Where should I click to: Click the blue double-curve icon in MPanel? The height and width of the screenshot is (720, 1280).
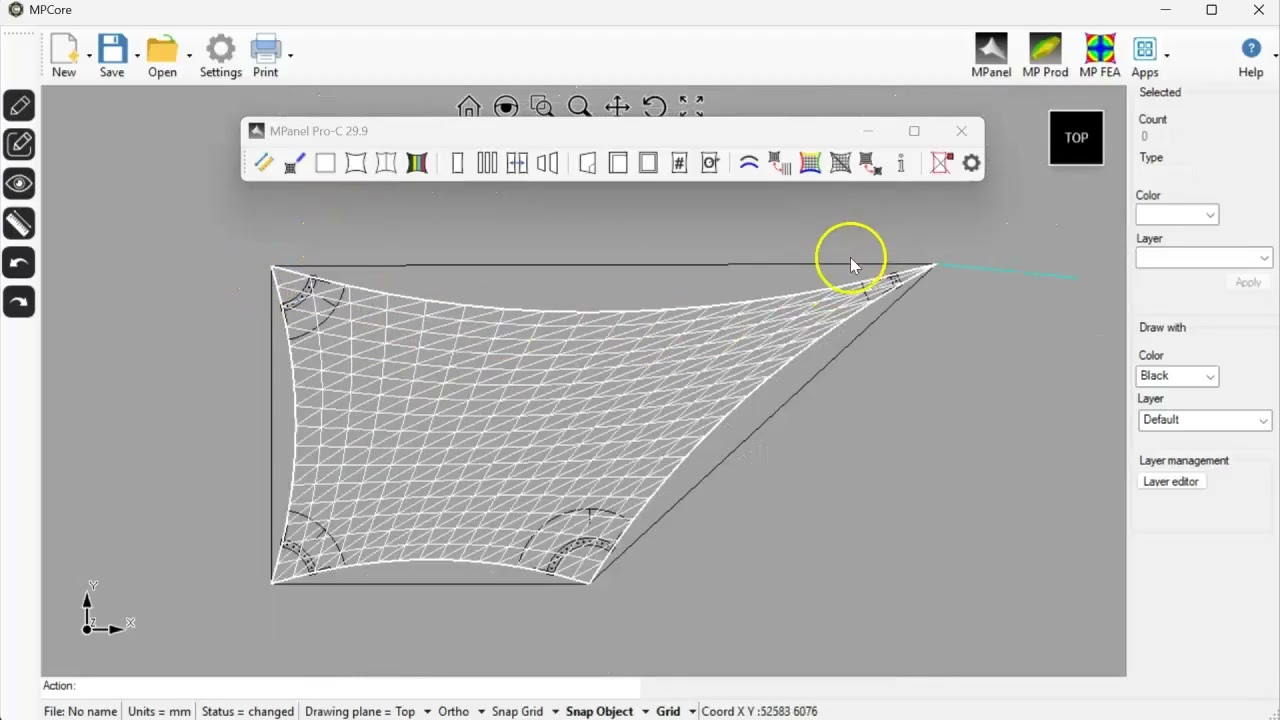click(749, 163)
